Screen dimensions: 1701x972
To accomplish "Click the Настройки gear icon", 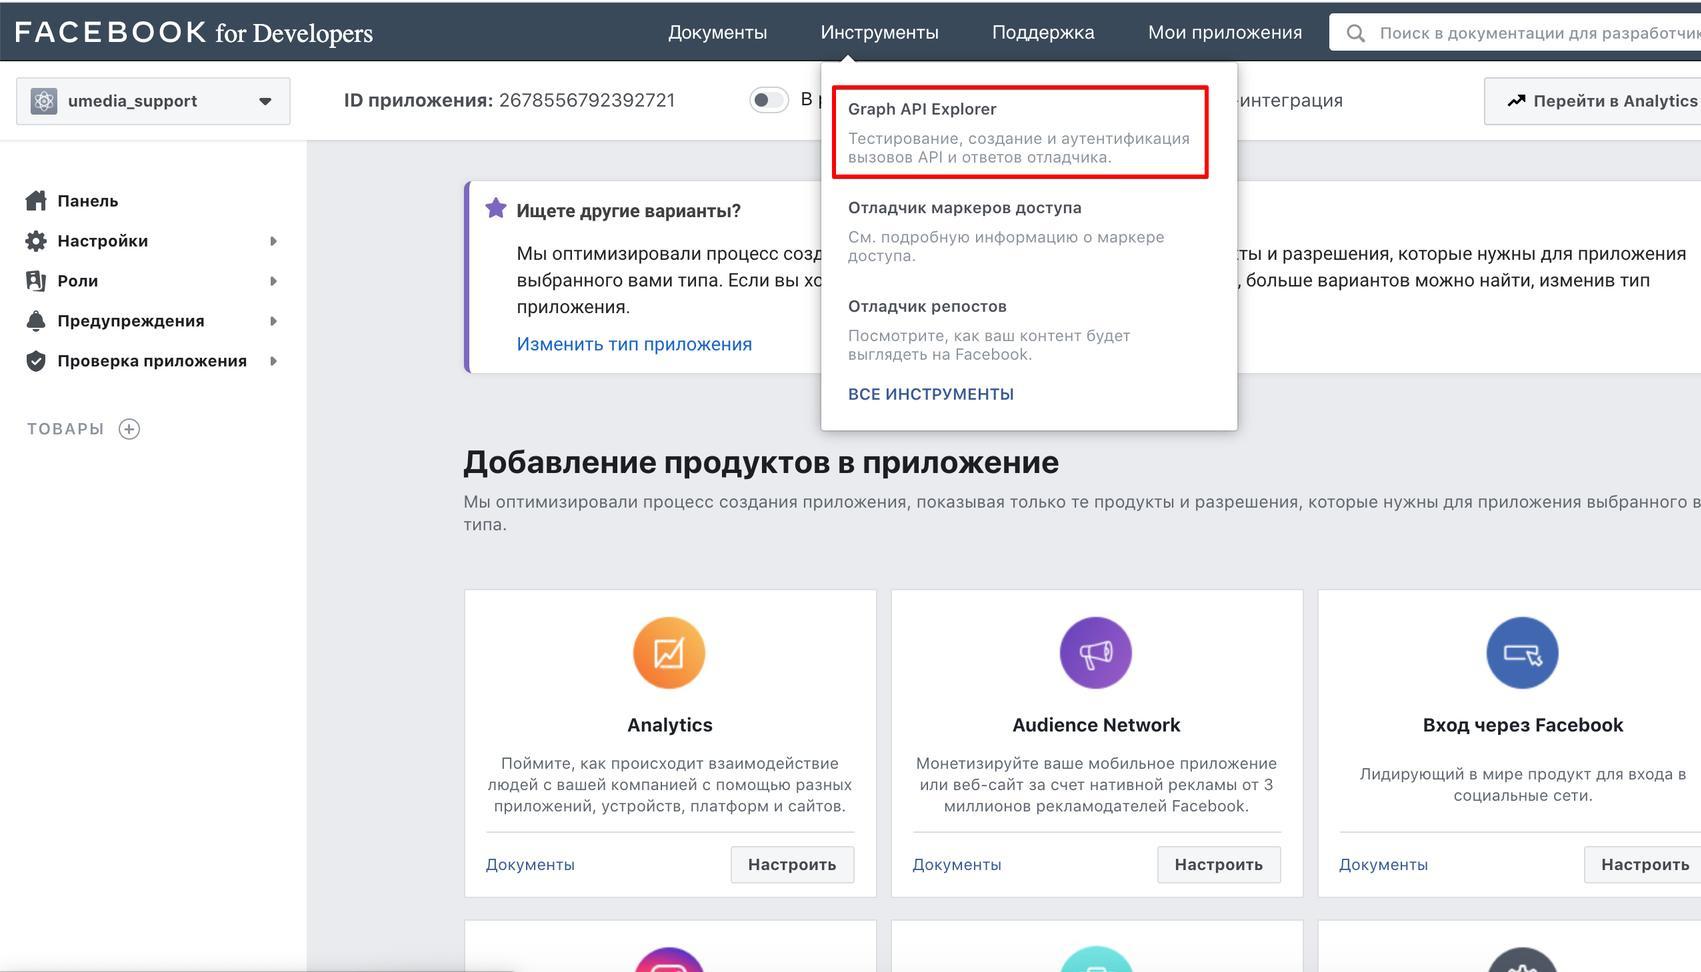I will point(36,241).
